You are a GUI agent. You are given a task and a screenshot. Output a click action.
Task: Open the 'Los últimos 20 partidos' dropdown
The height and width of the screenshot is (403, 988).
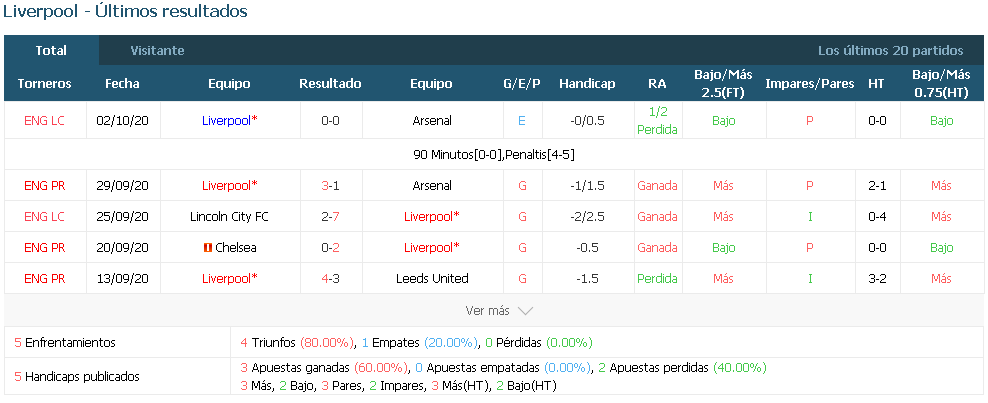890,51
